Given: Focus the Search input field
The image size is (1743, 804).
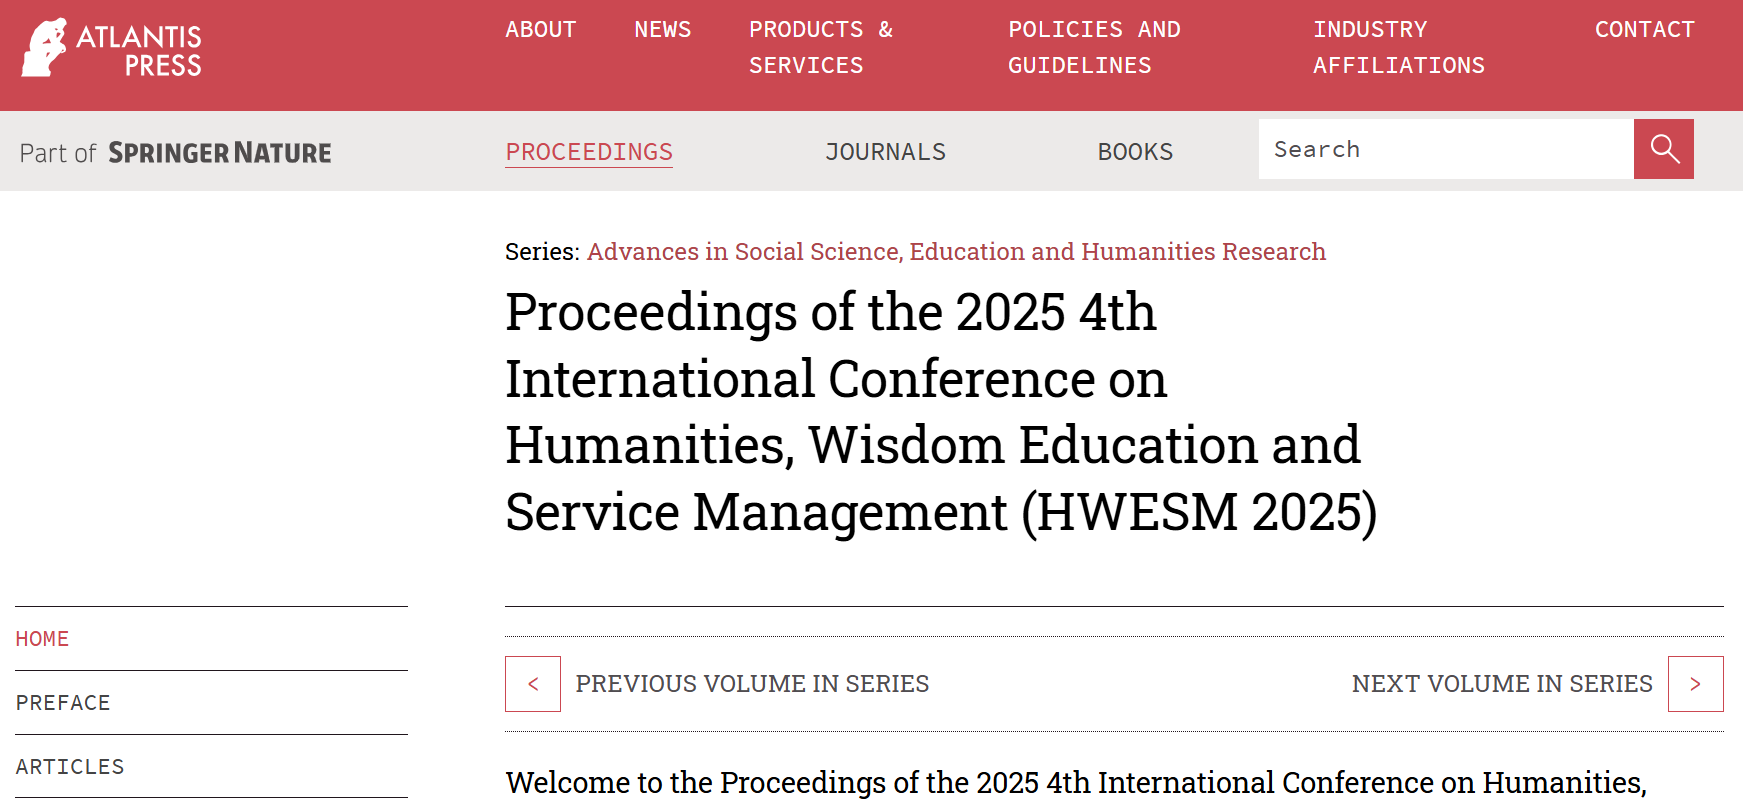Looking at the screenshot, I should pos(1445,149).
